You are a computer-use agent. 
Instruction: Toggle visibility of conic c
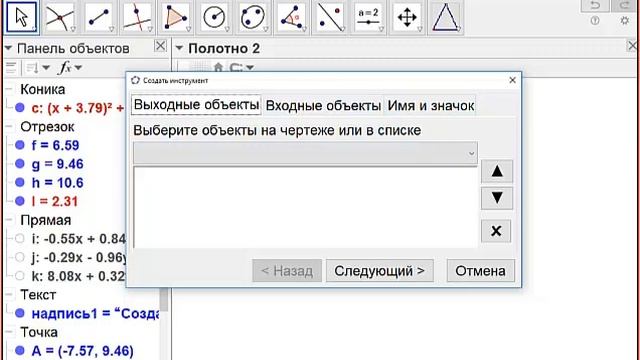coord(20,108)
